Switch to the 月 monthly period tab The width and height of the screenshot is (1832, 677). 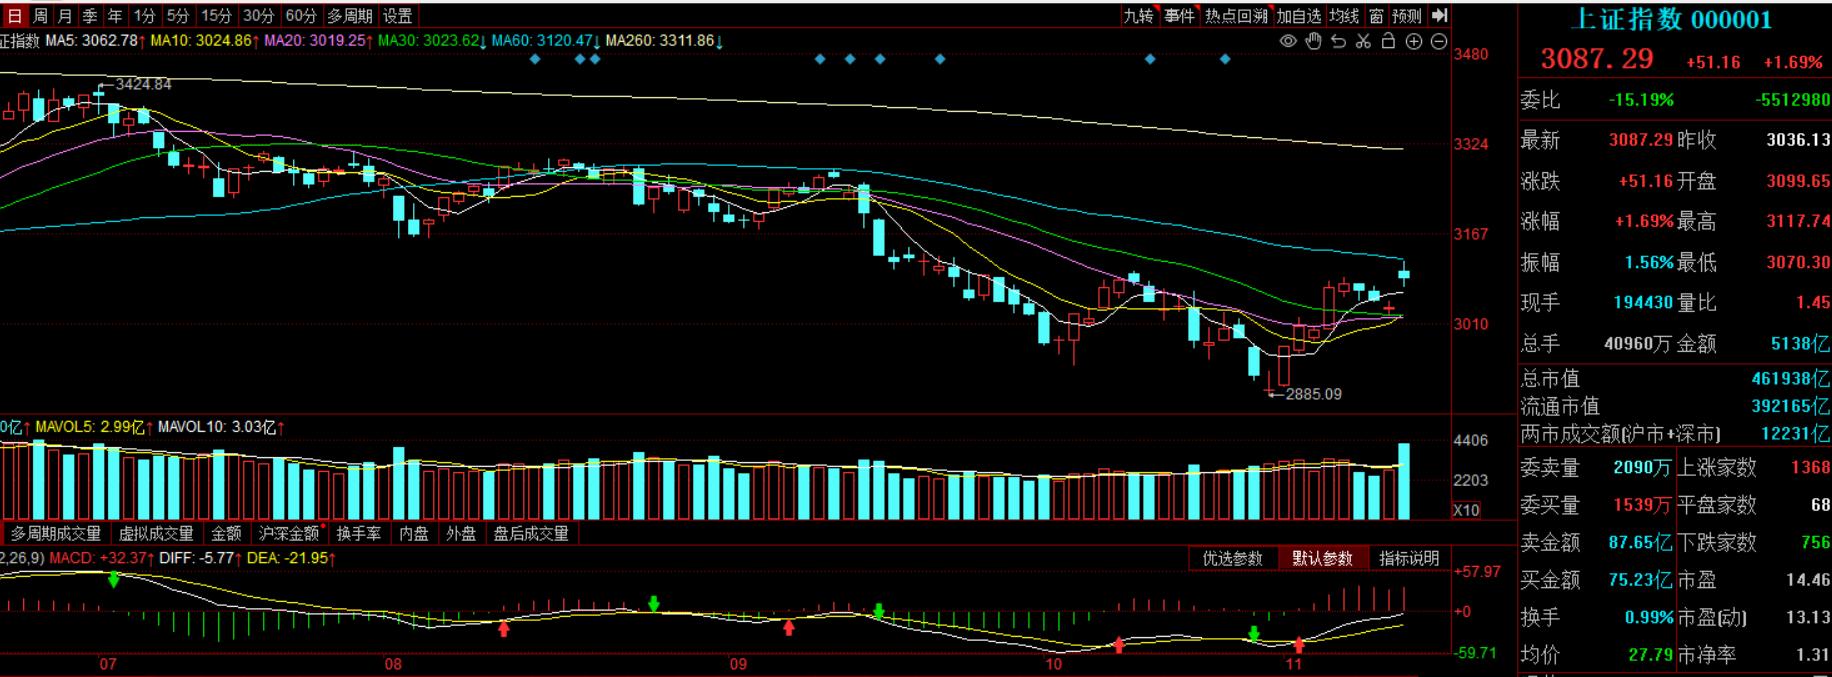pyautogui.click(x=65, y=16)
